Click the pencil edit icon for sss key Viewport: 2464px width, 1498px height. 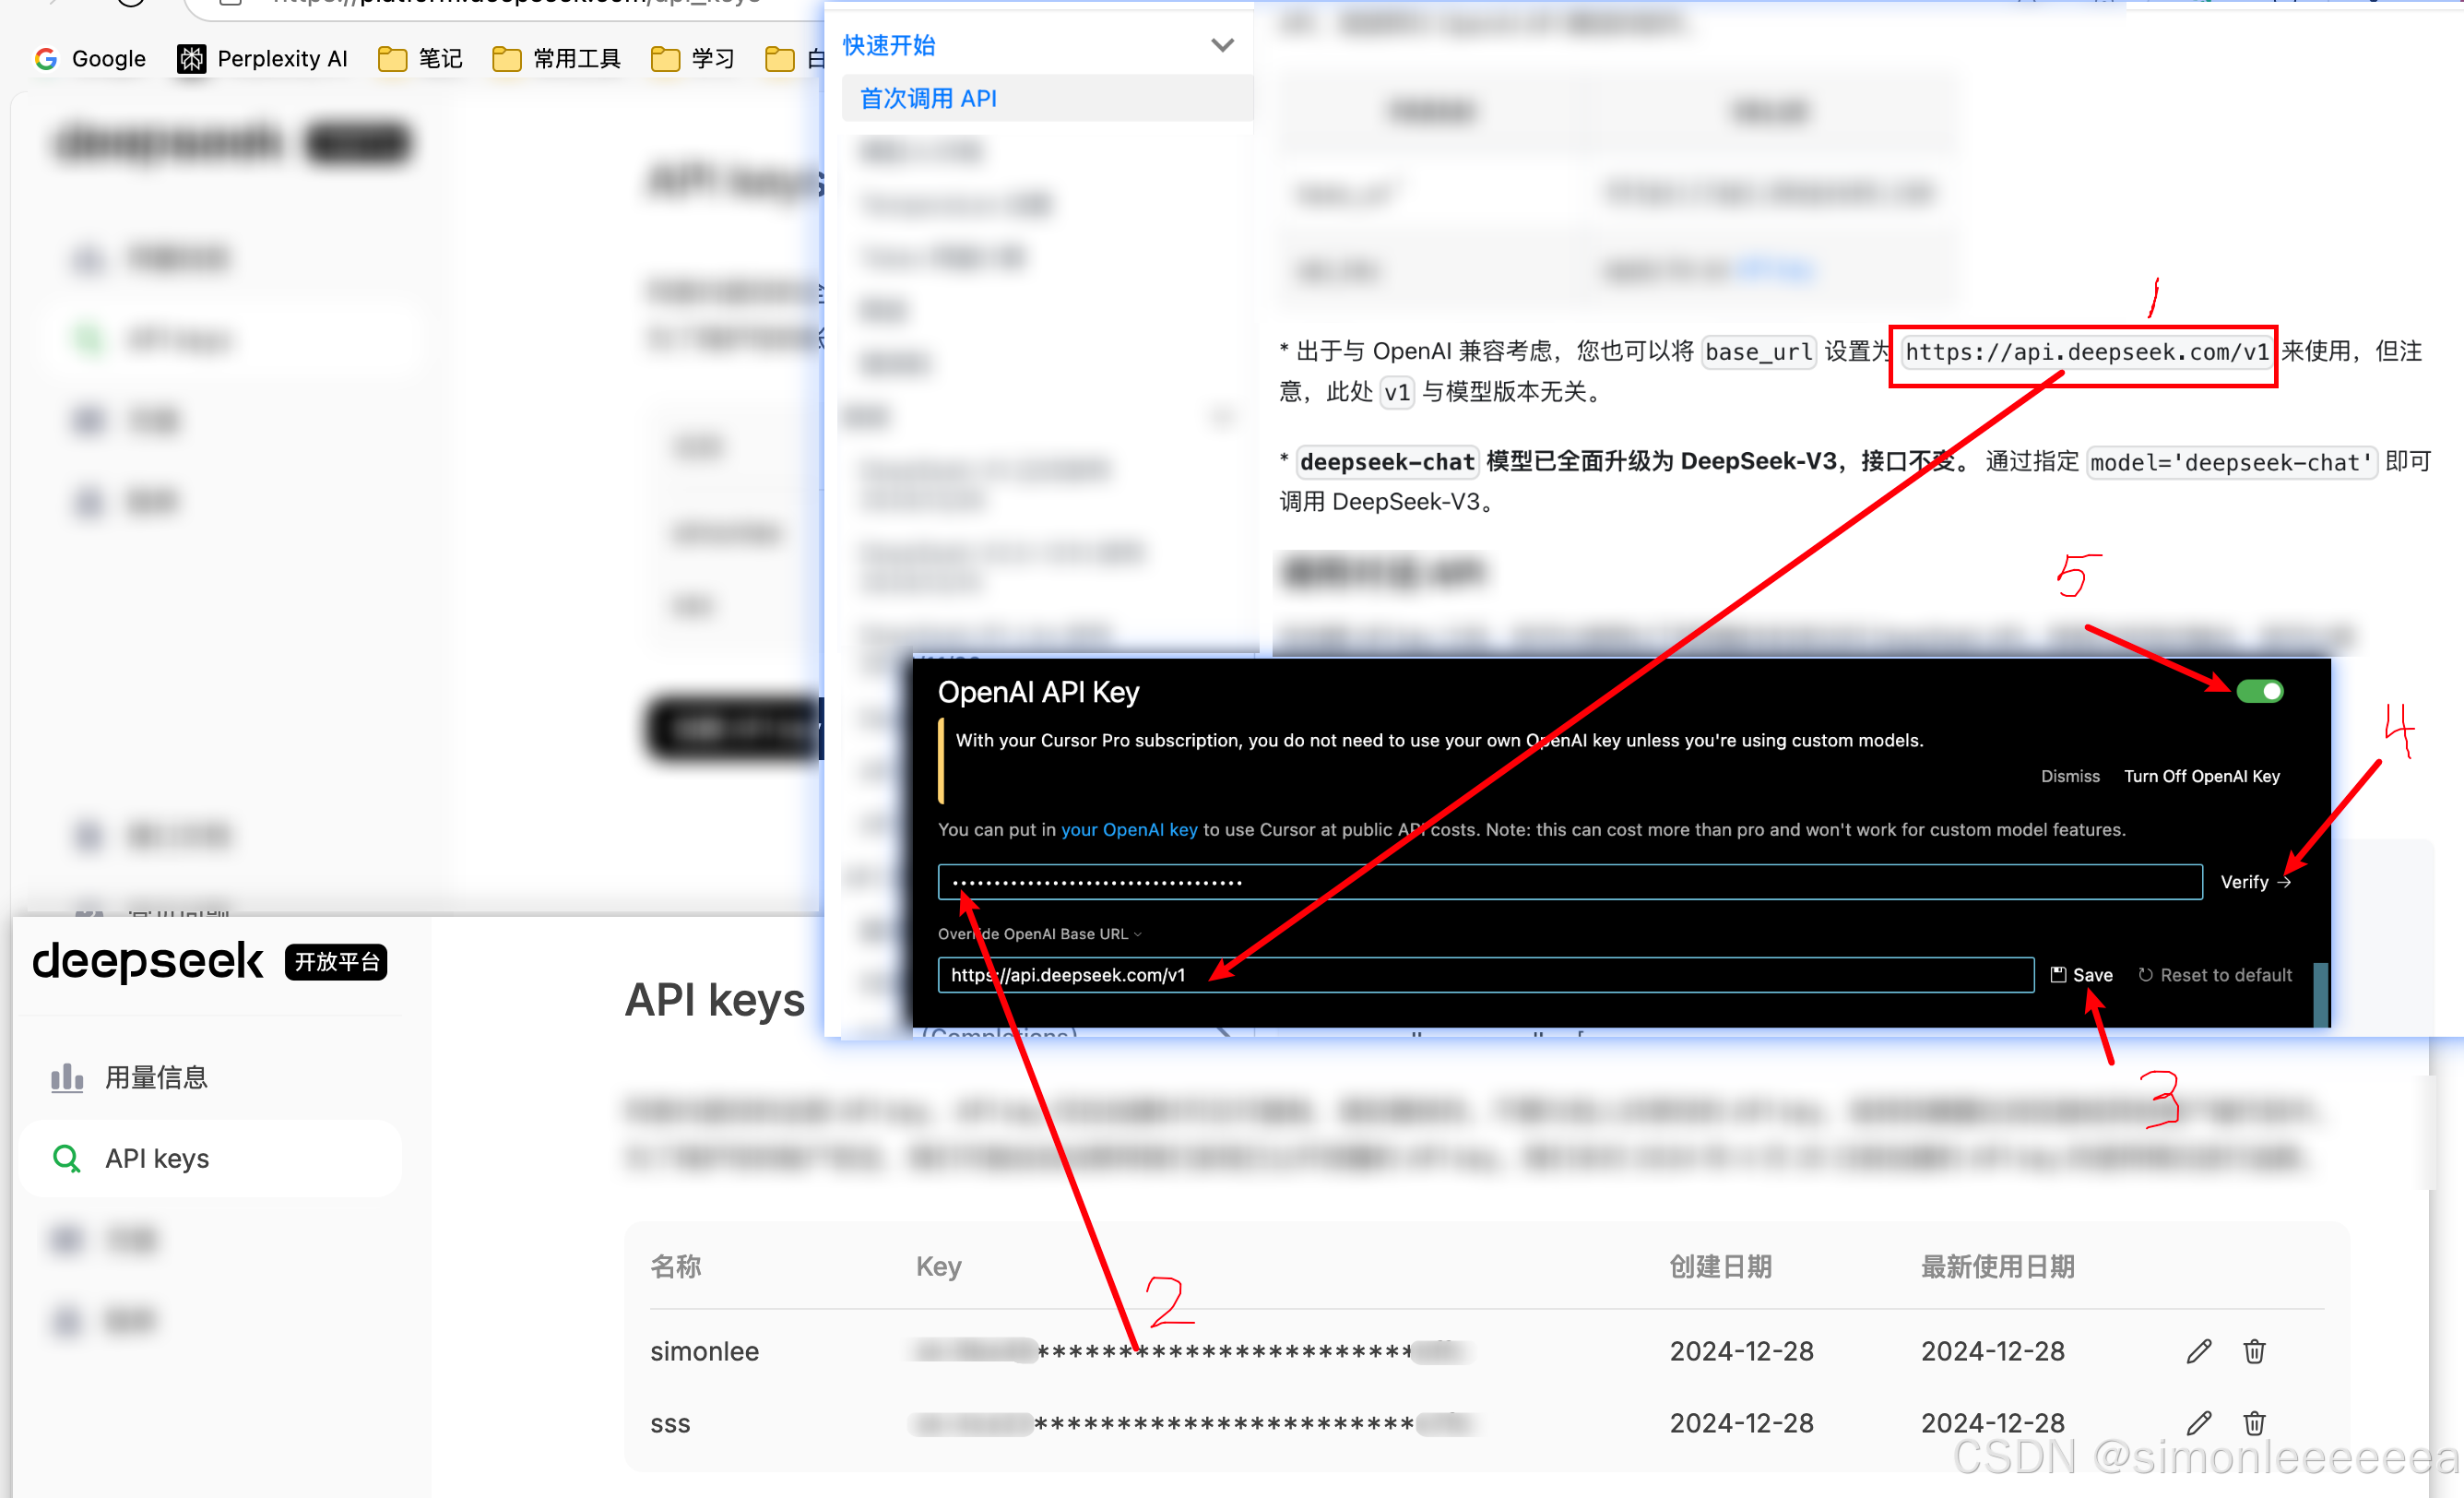coord(2198,1423)
